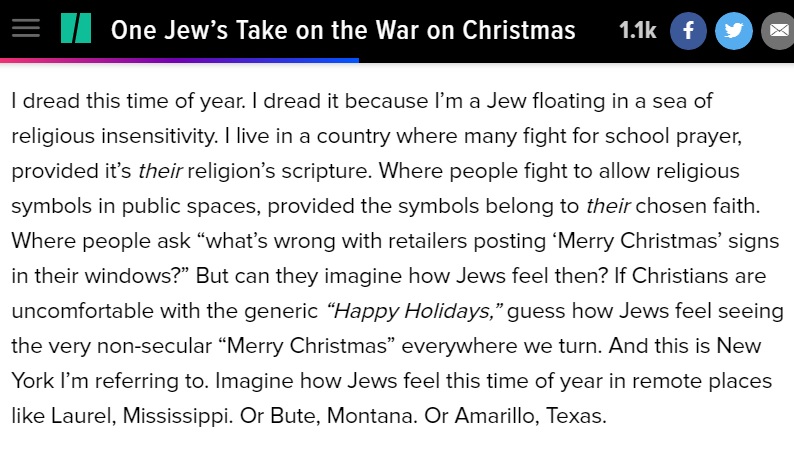
Task: Click the green HuffPost logo
Action: pos(76,28)
